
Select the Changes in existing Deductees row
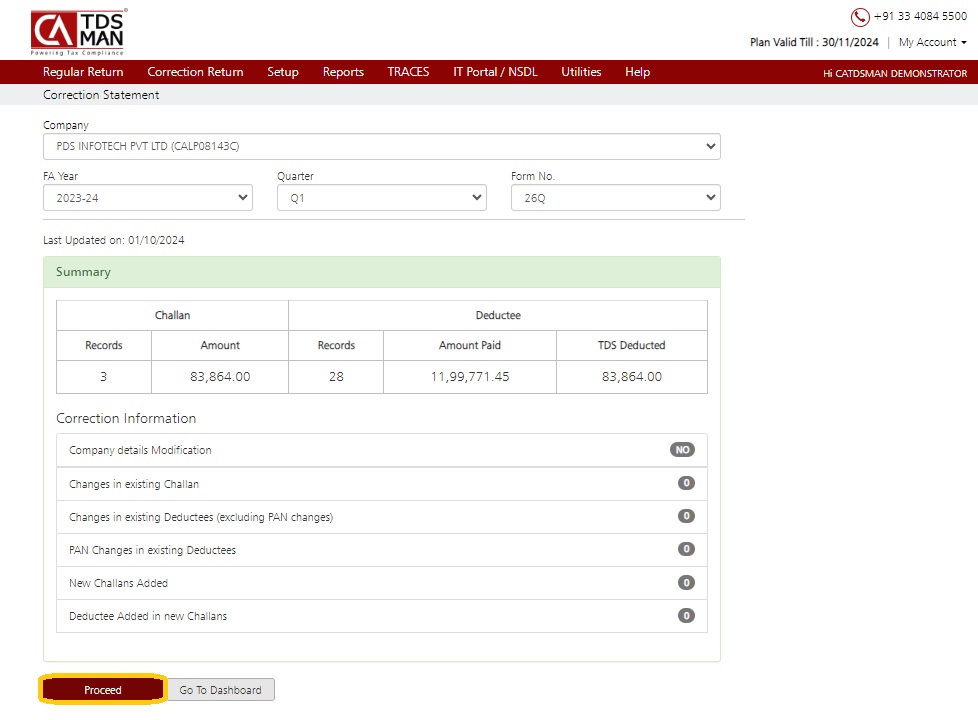(382, 517)
